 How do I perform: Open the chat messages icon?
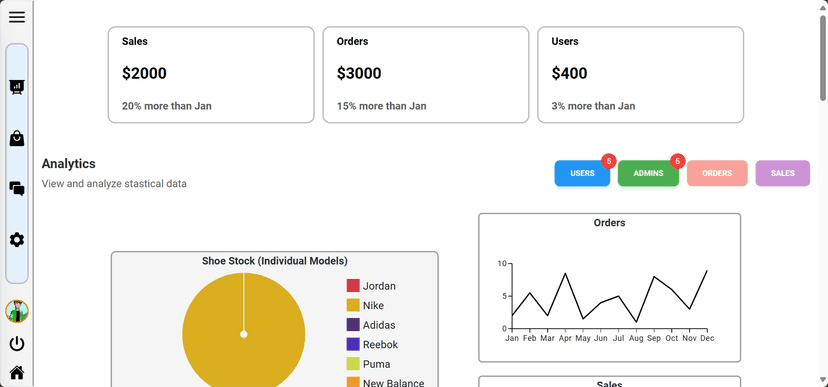(x=17, y=188)
